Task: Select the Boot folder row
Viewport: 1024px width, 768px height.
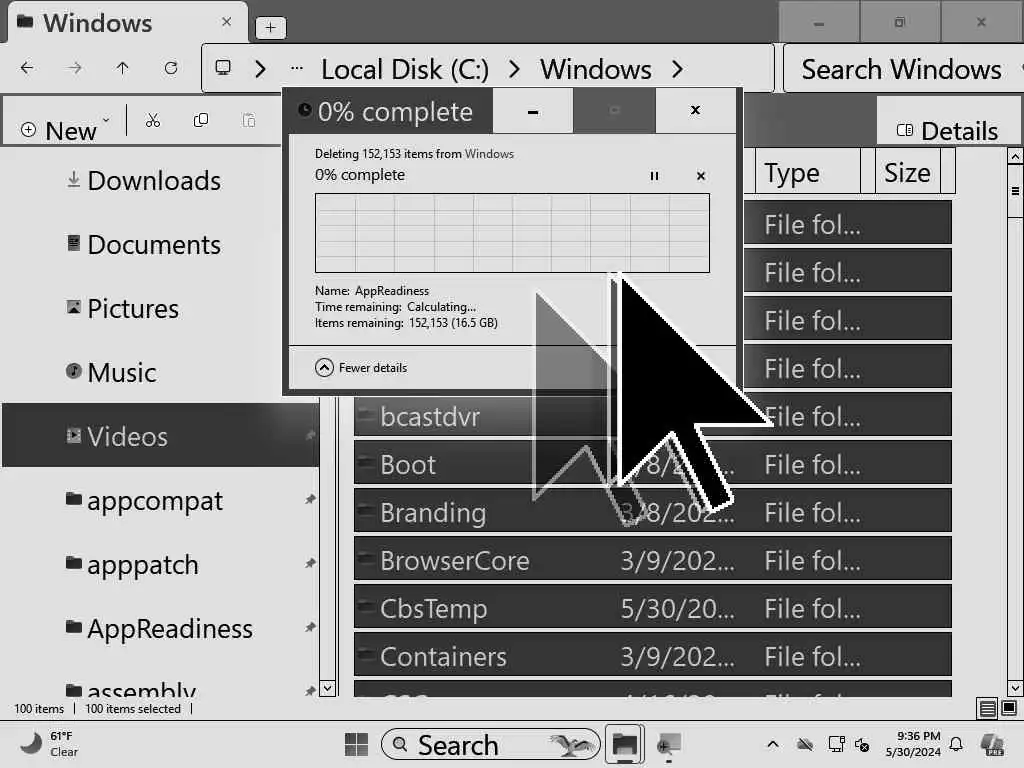Action: (x=652, y=464)
